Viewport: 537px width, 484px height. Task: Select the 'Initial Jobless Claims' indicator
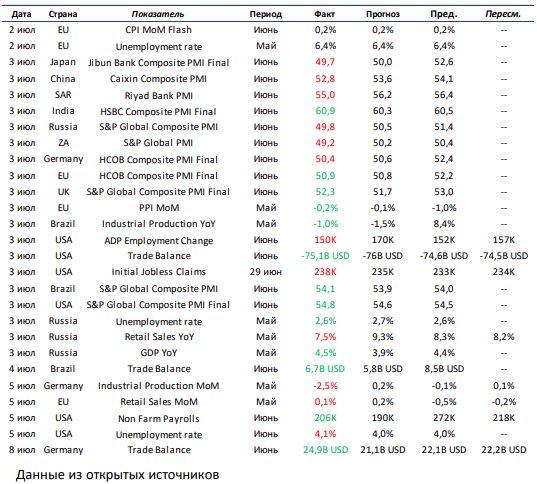click(159, 272)
